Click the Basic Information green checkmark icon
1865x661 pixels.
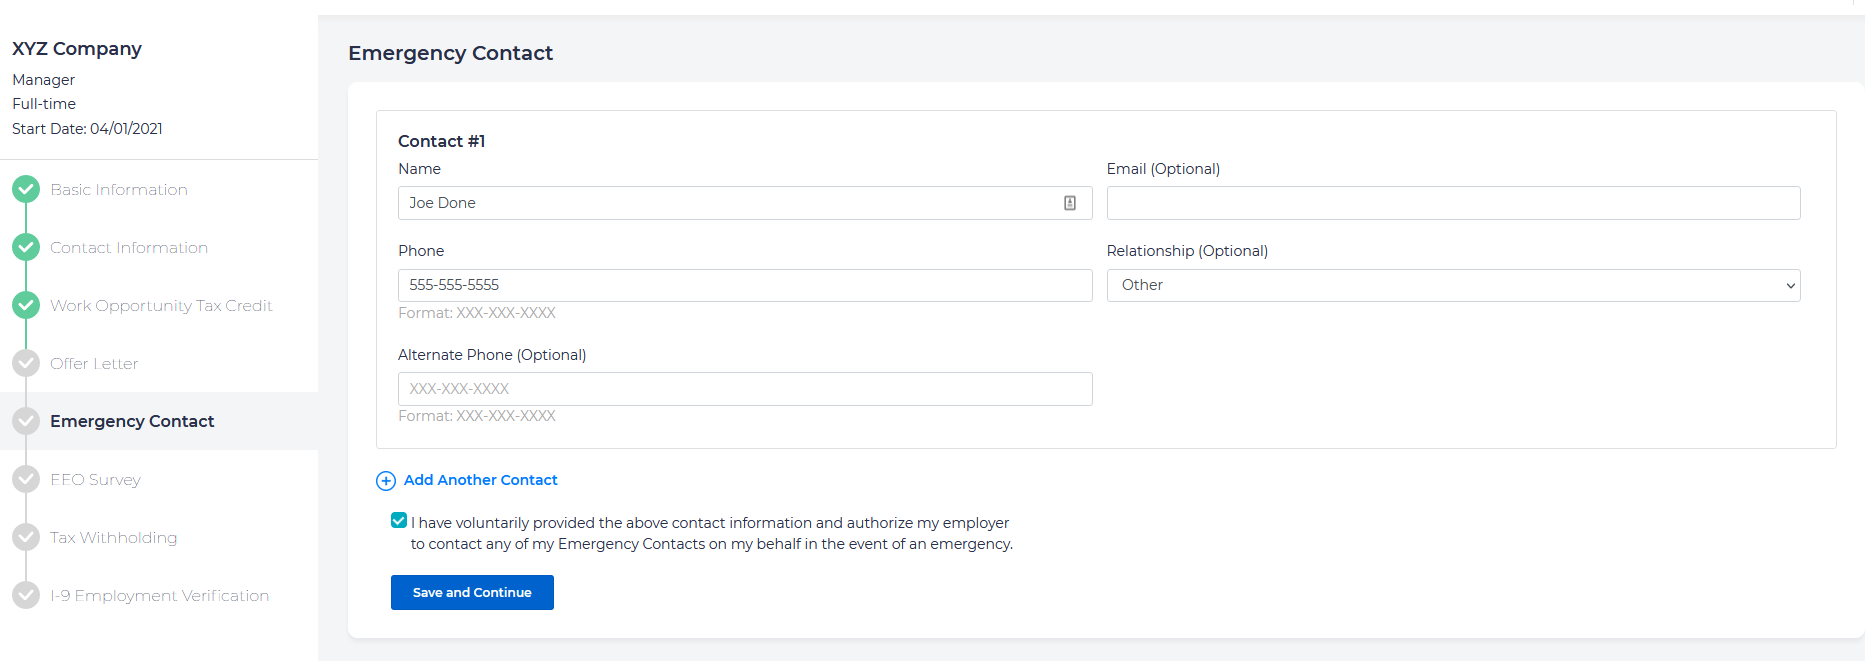[26, 189]
